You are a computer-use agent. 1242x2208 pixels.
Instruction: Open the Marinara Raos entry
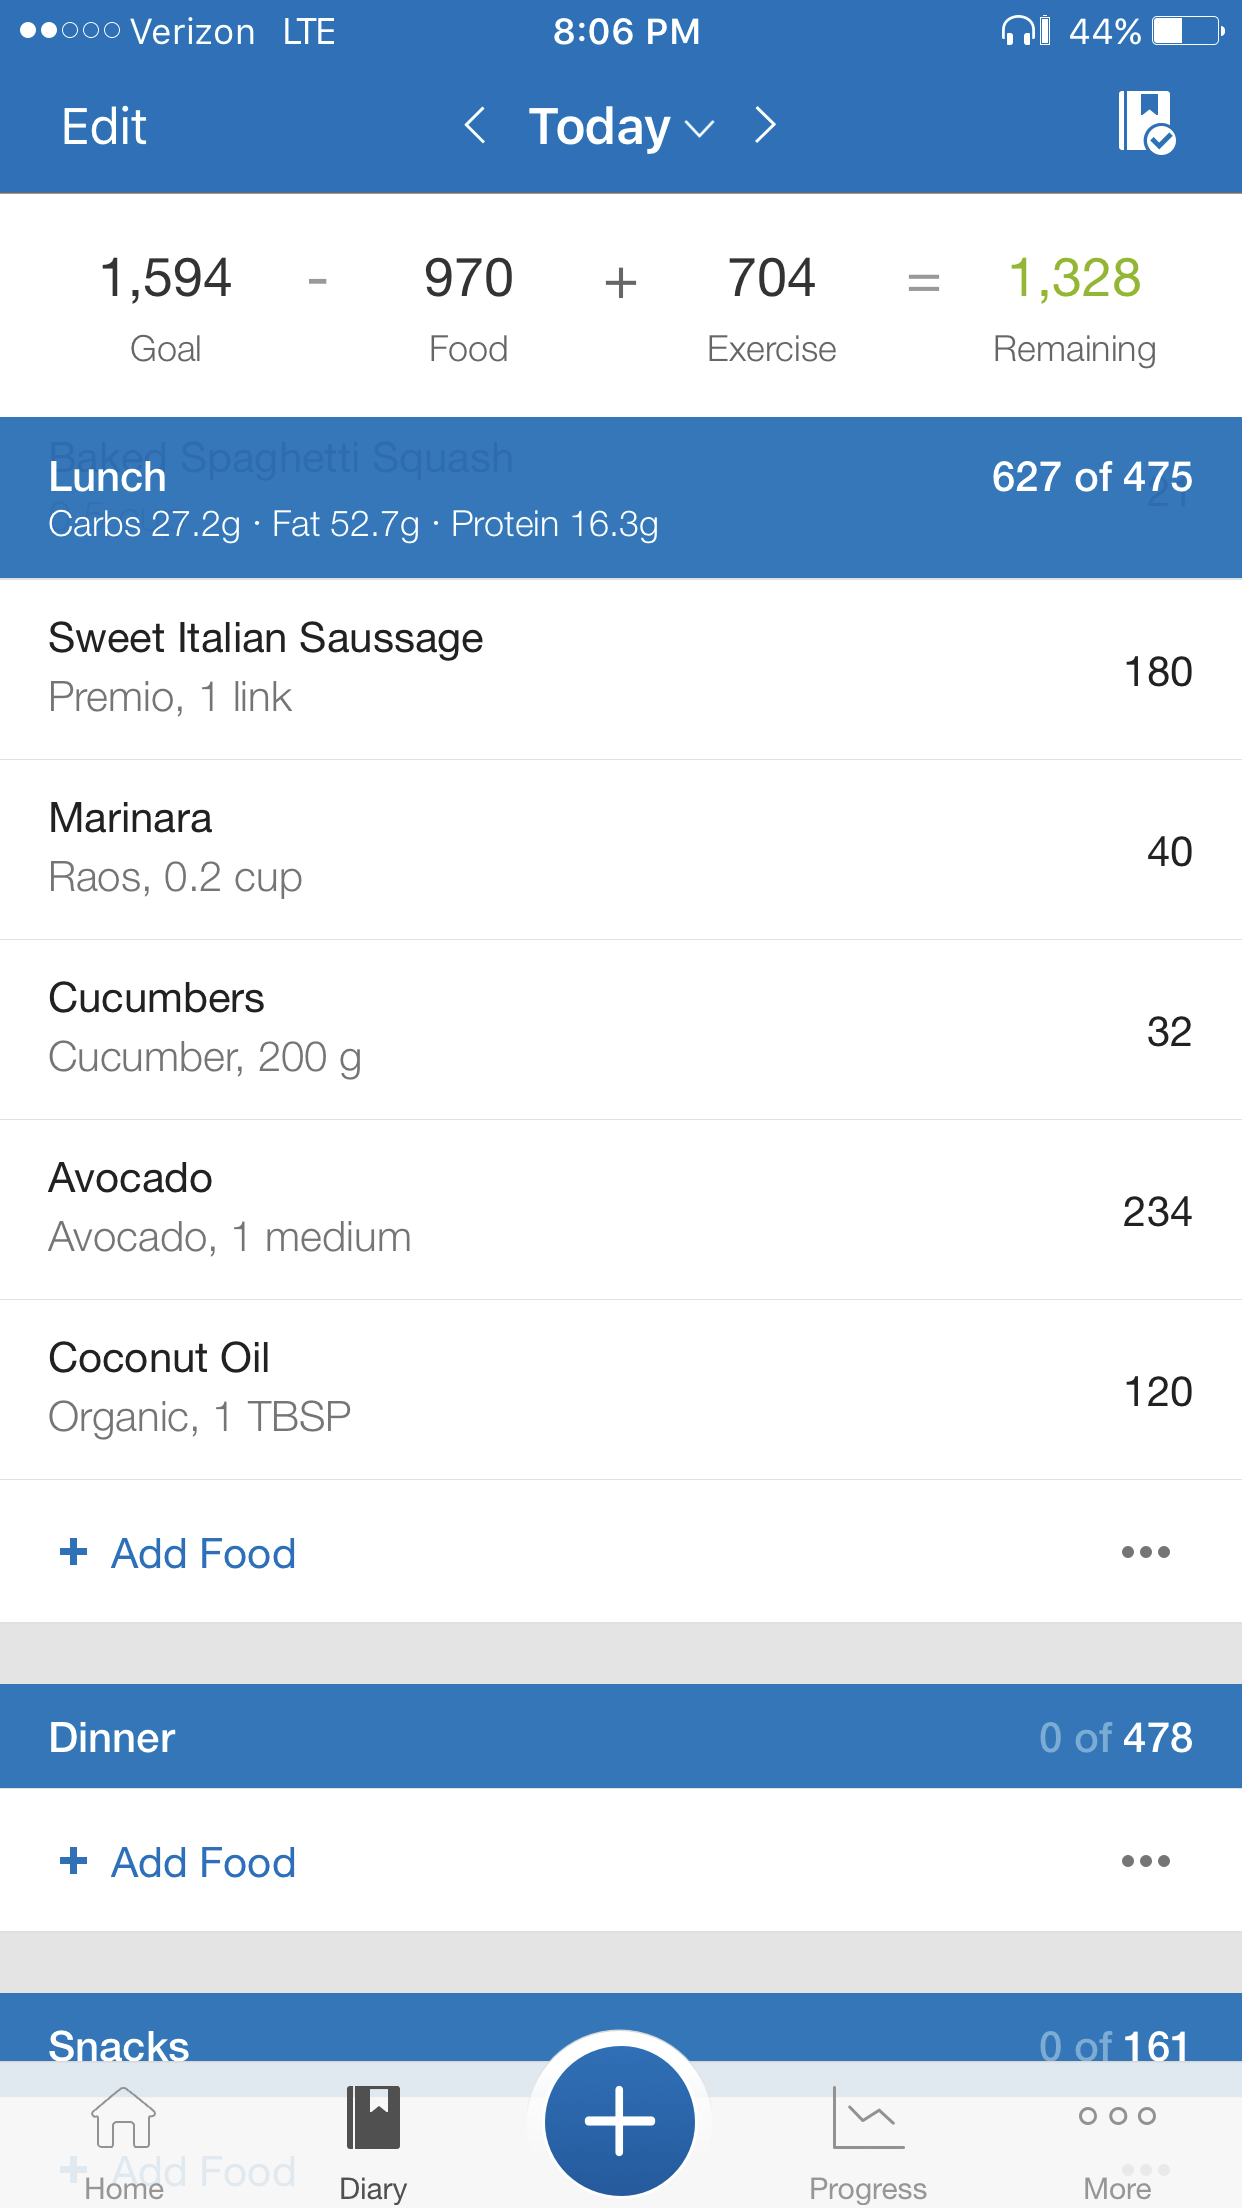pyautogui.click(x=620, y=848)
